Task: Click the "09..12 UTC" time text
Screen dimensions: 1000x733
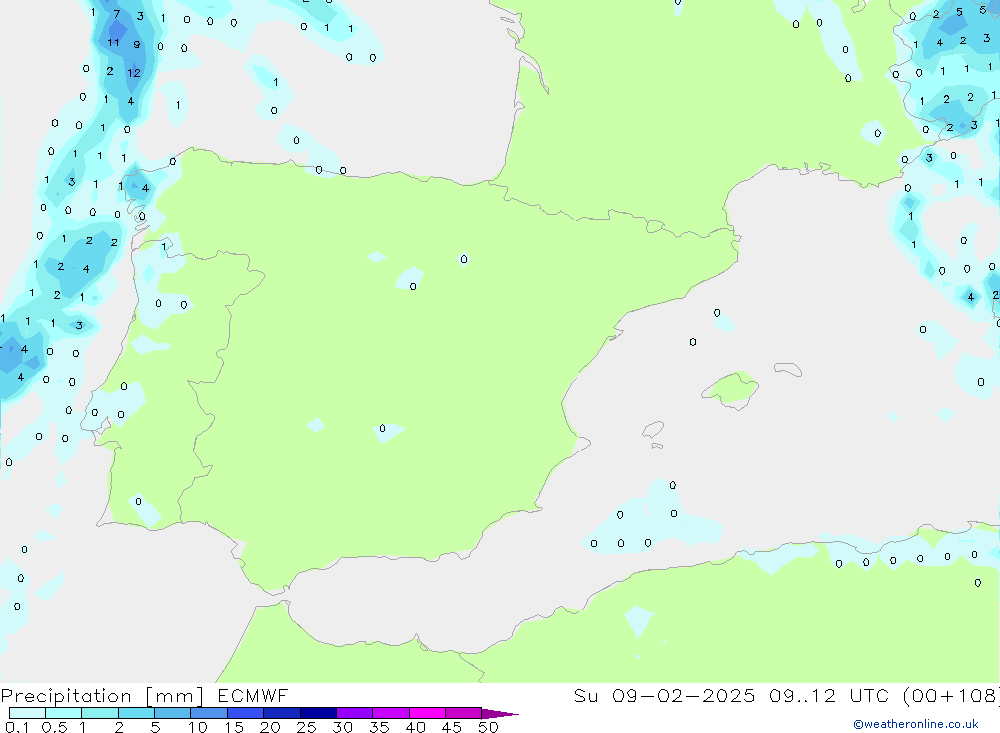Action: click(x=828, y=695)
